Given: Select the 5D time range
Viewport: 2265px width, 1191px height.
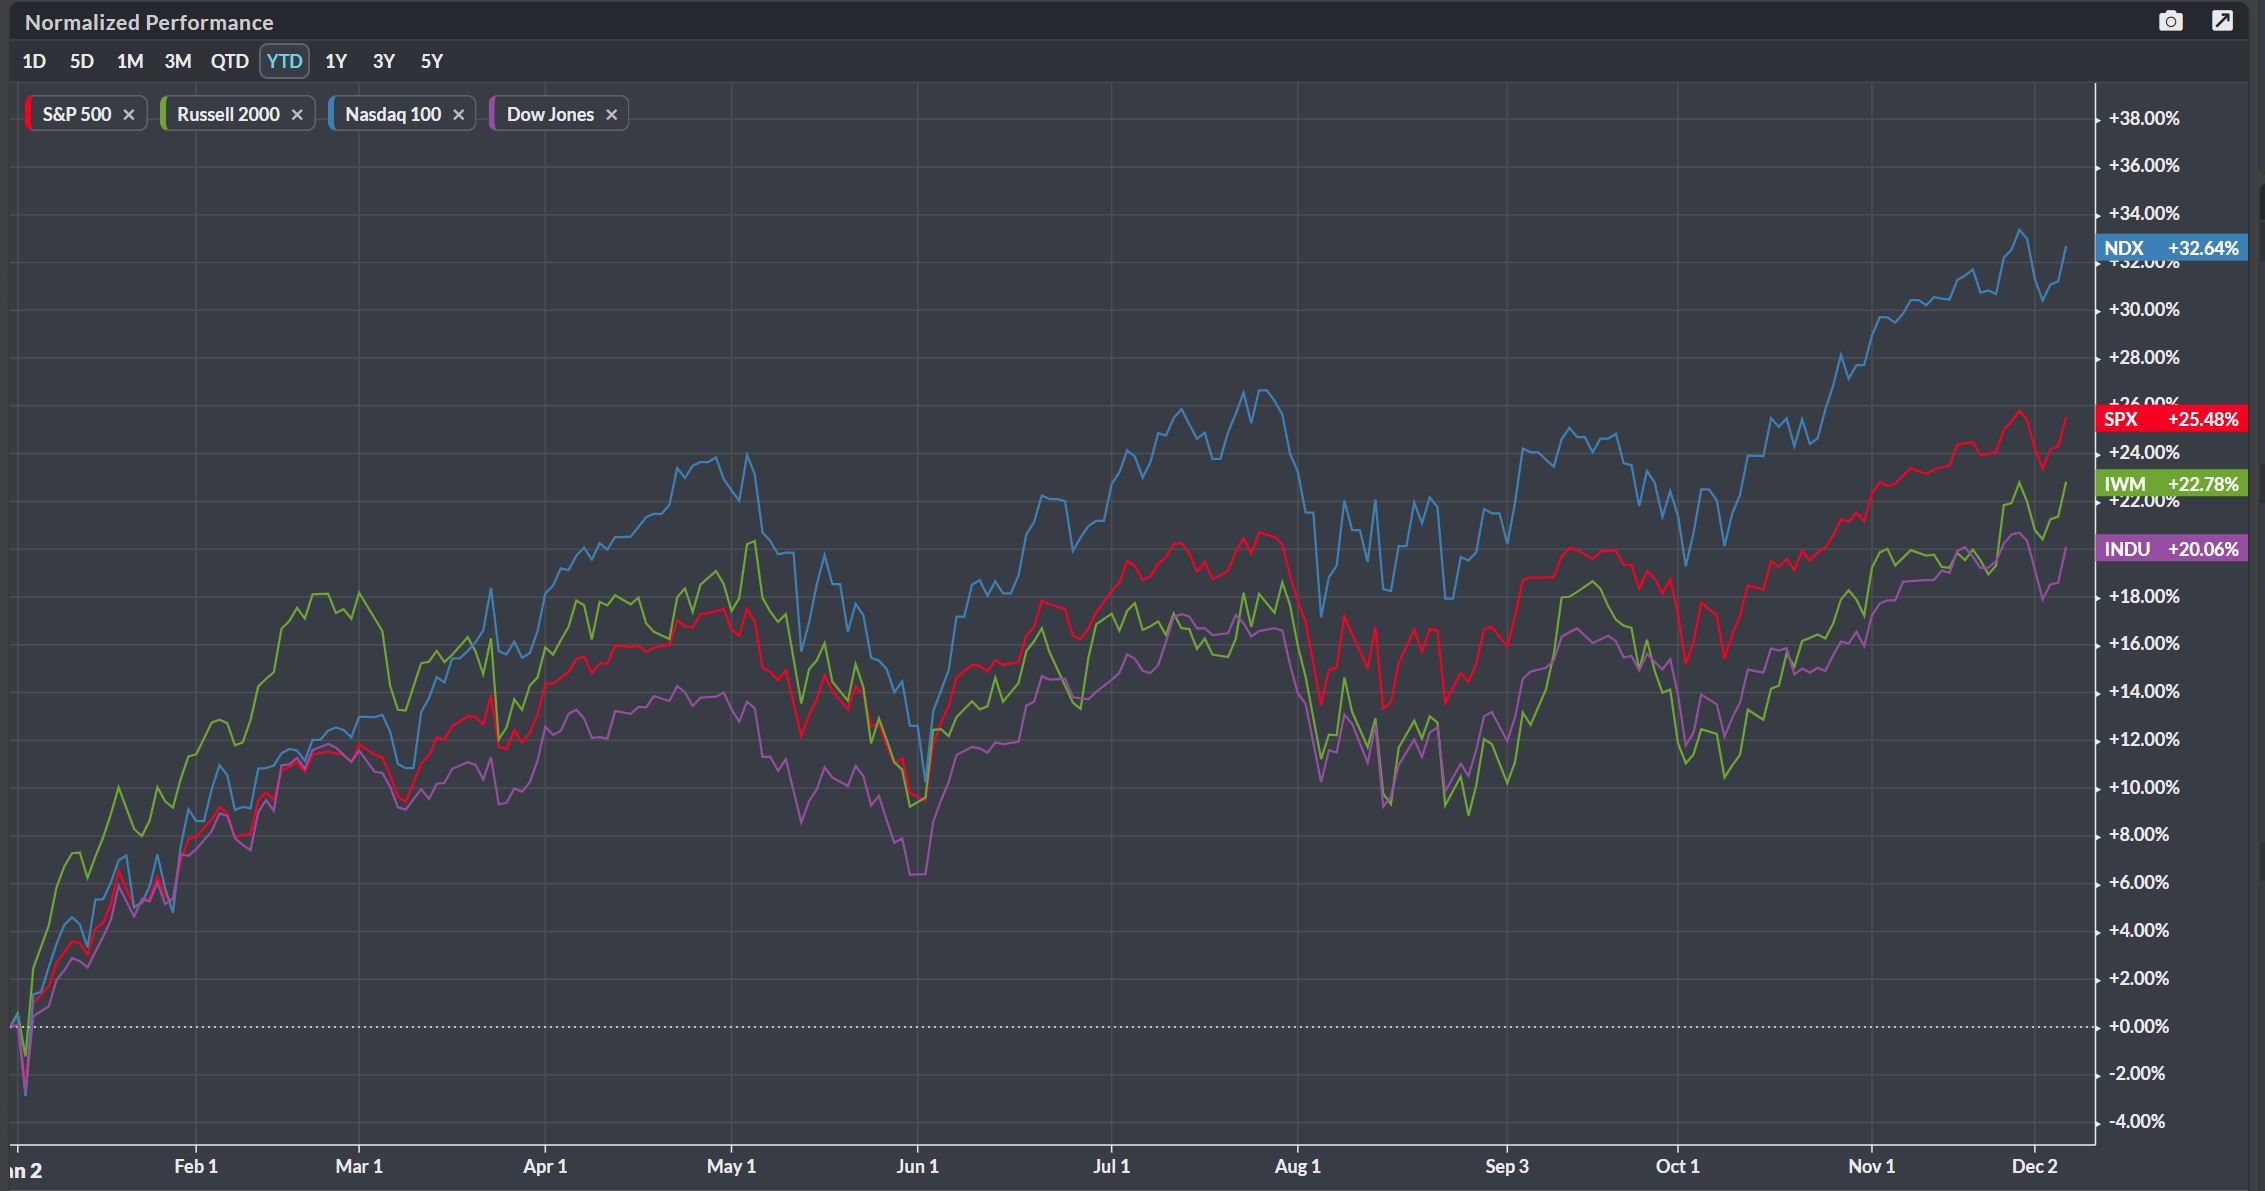Looking at the screenshot, I should tap(82, 61).
